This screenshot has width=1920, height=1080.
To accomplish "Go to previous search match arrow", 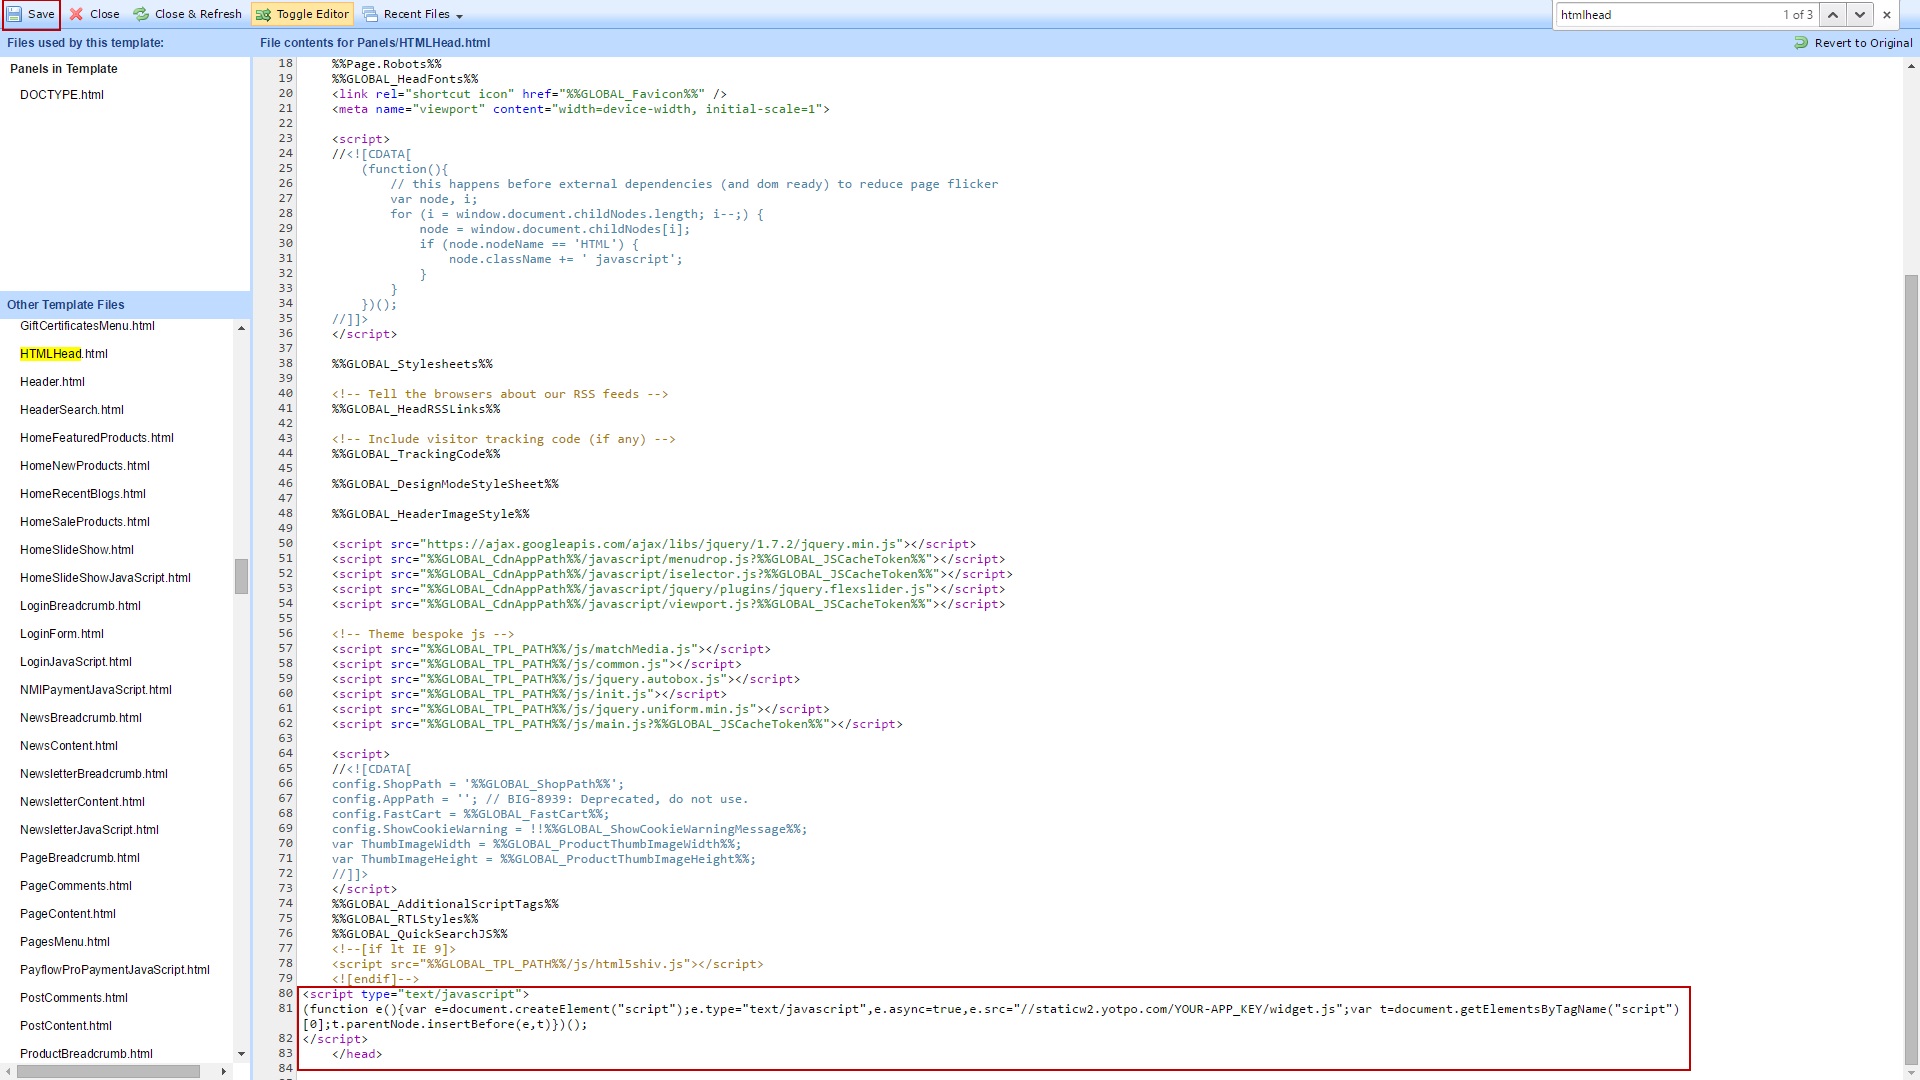I will 1832,15.
